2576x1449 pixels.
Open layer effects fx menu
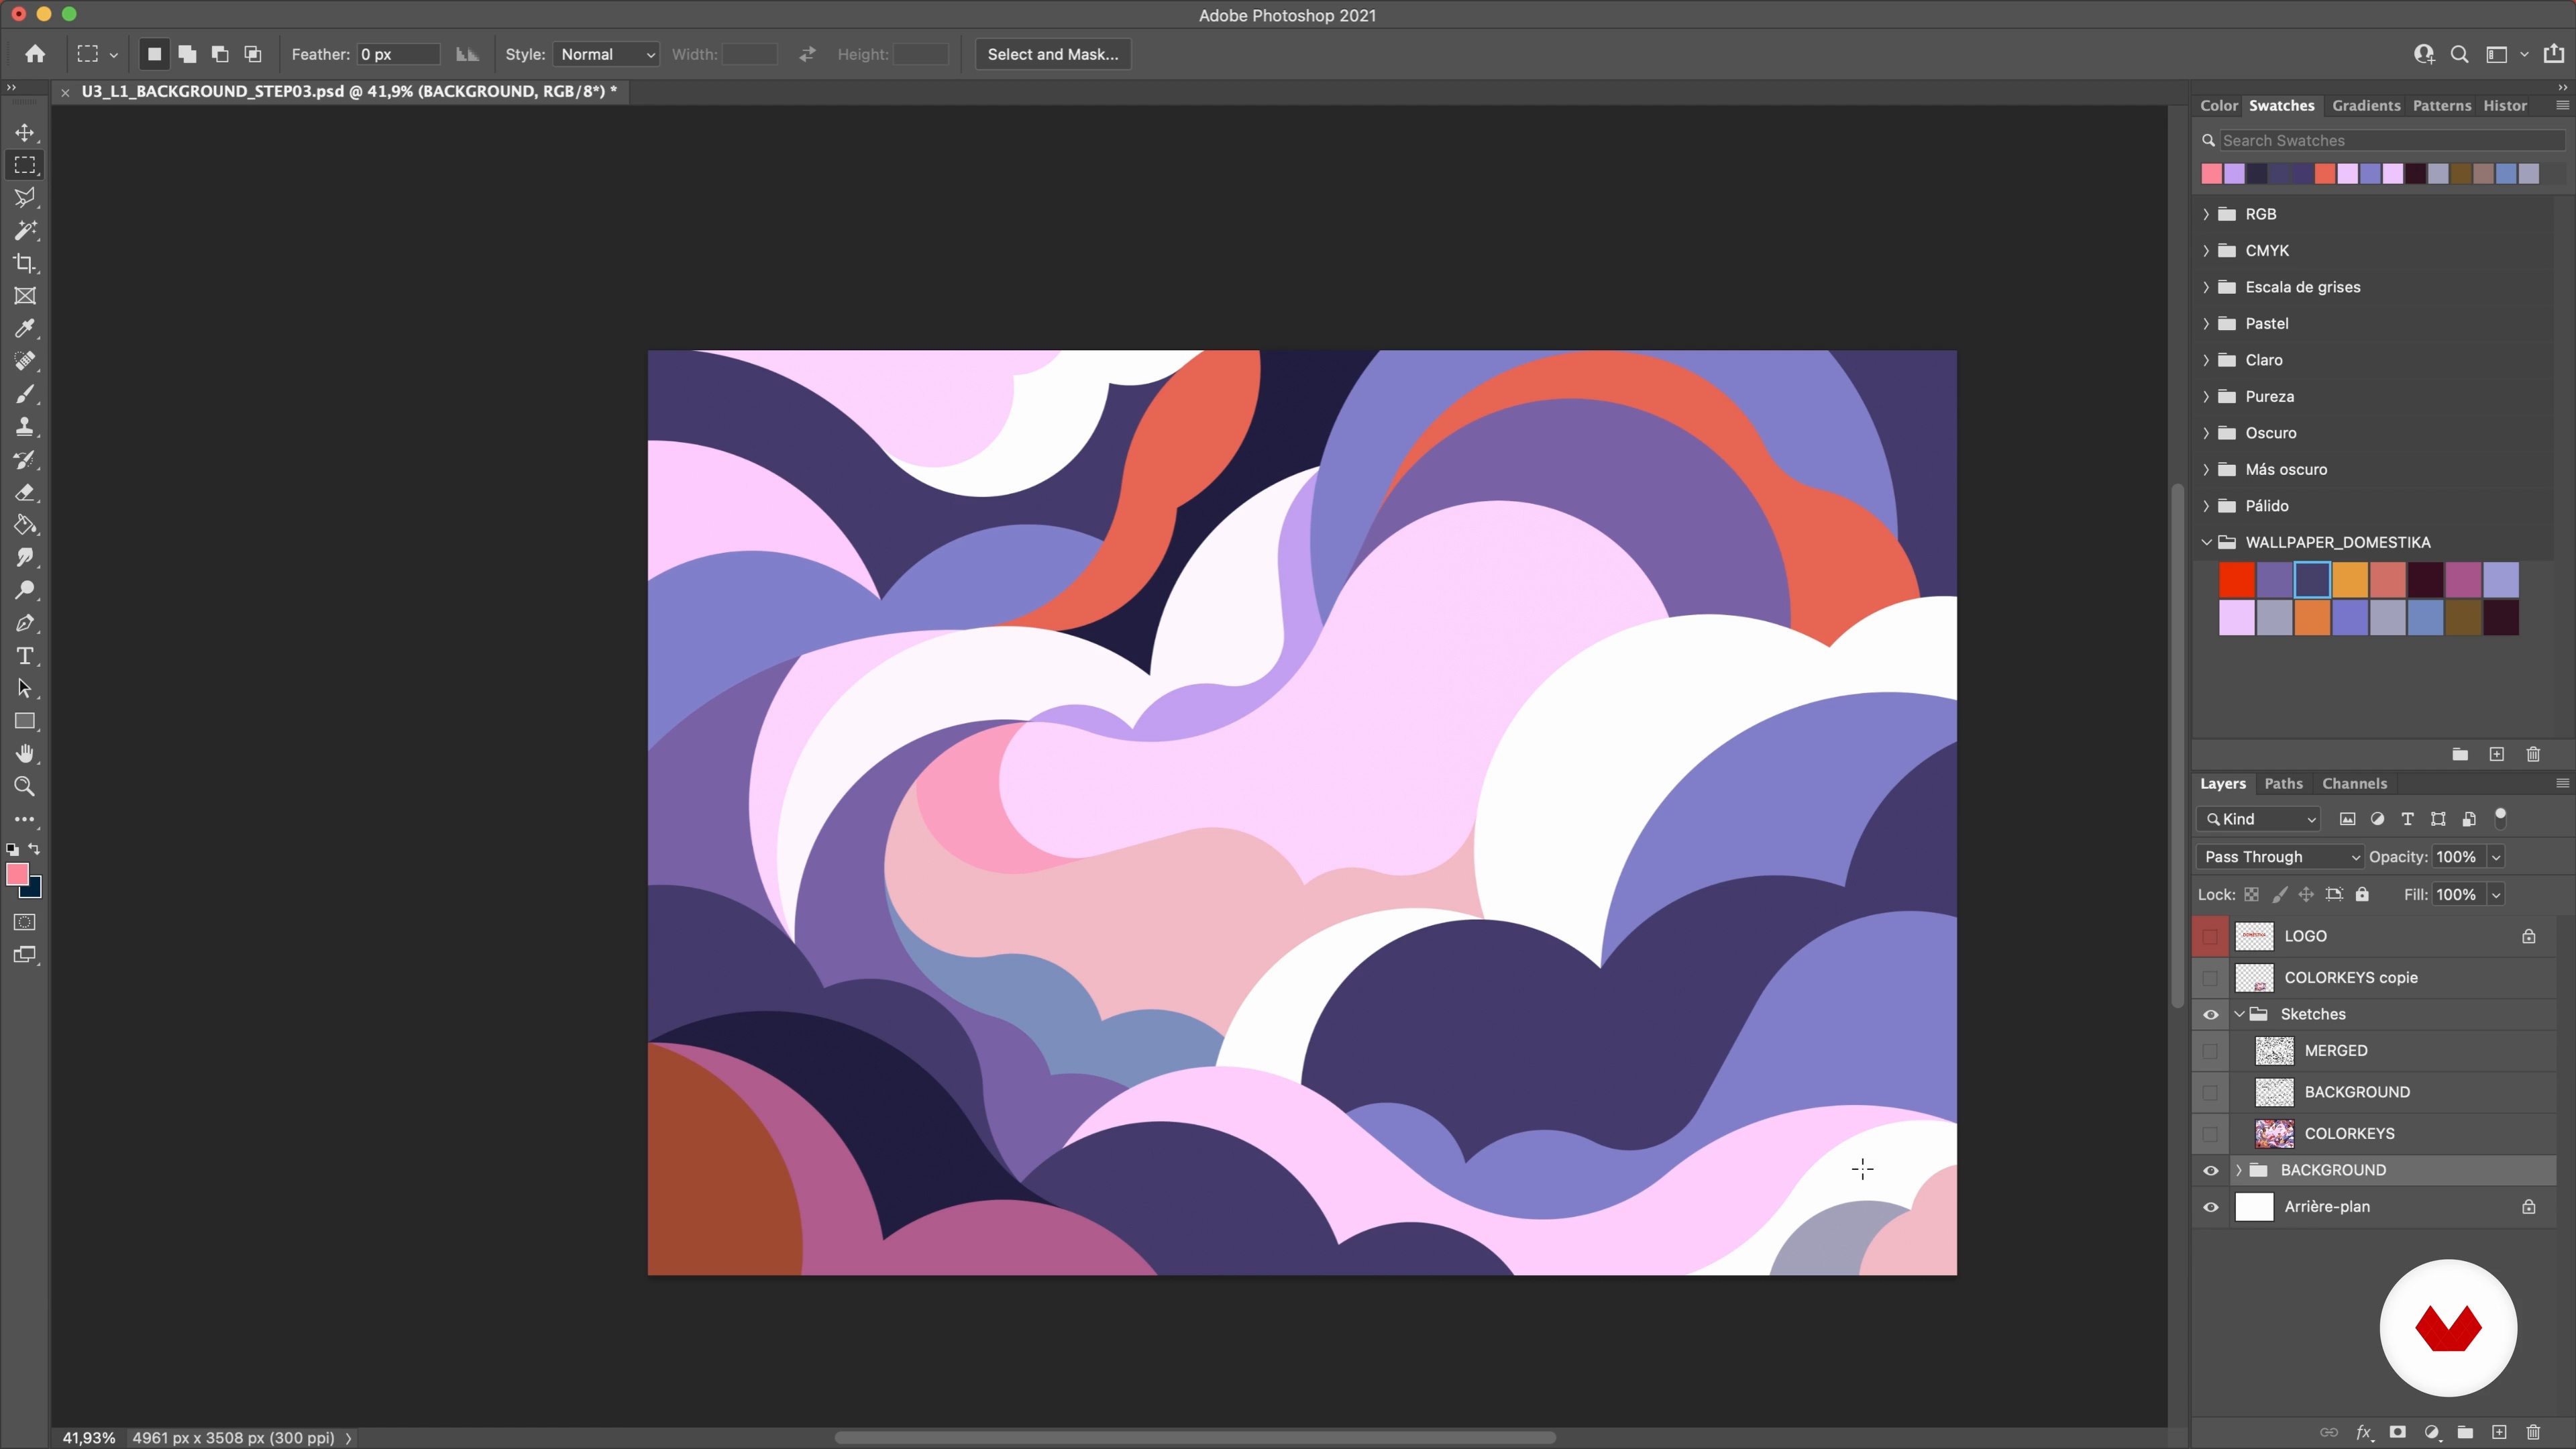[2364, 1432]
